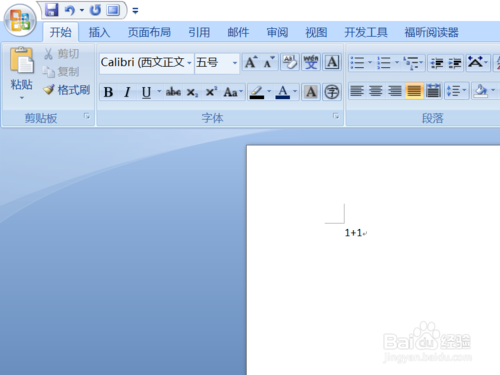Open the Change Case (Aa) menu
The width and height of the screenshot is (500, 375).
pos(233,92)
